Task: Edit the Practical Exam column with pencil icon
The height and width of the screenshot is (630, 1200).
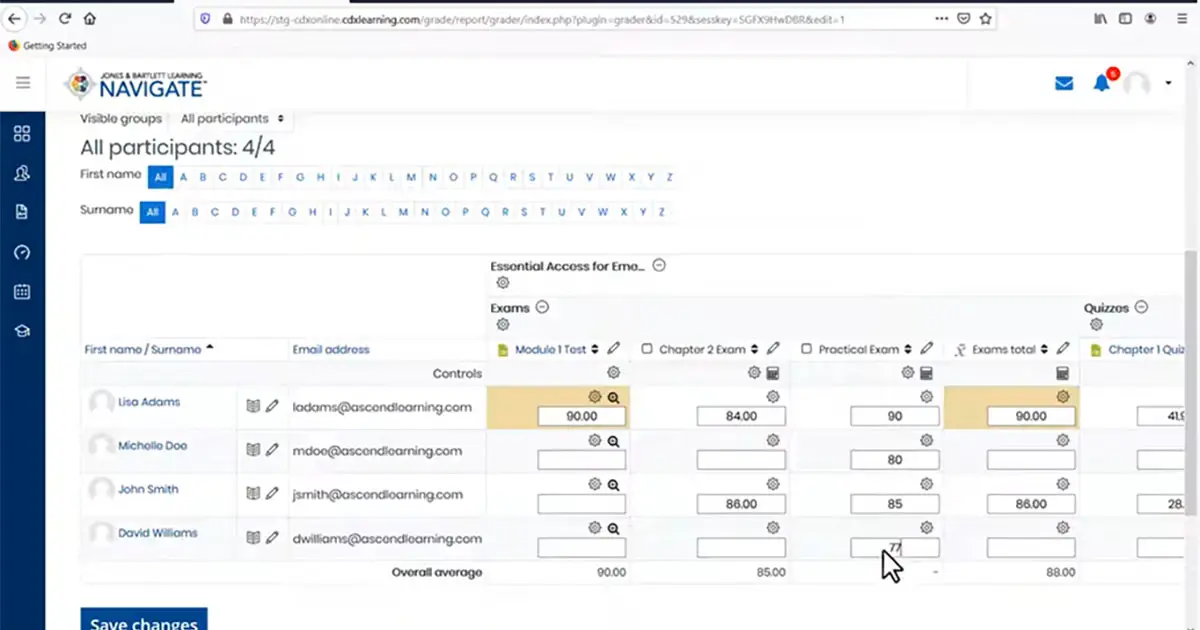Action: pos(927,348)
